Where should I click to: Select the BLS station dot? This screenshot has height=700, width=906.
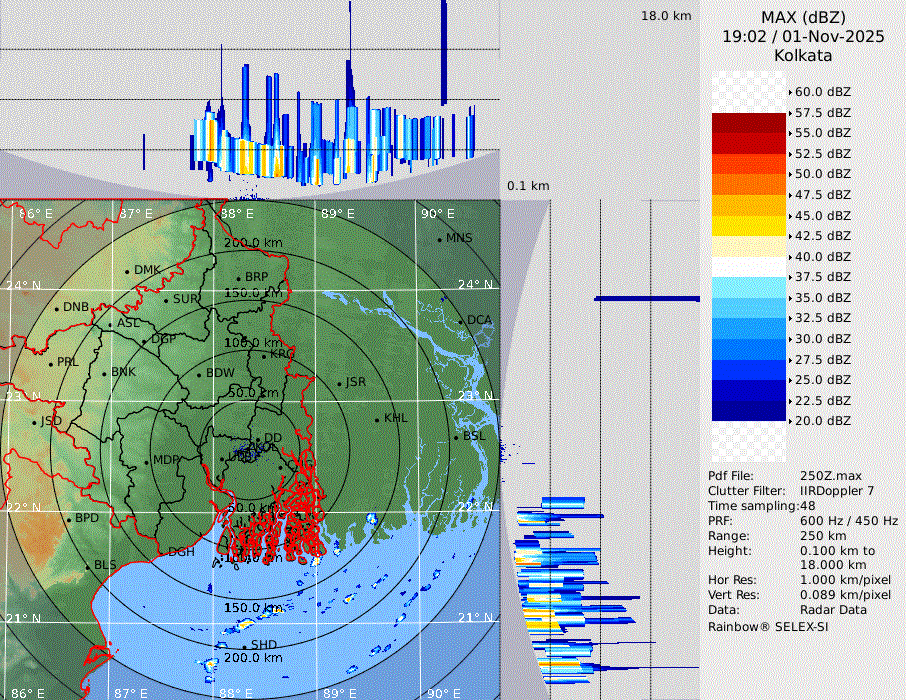coord(87,566)
